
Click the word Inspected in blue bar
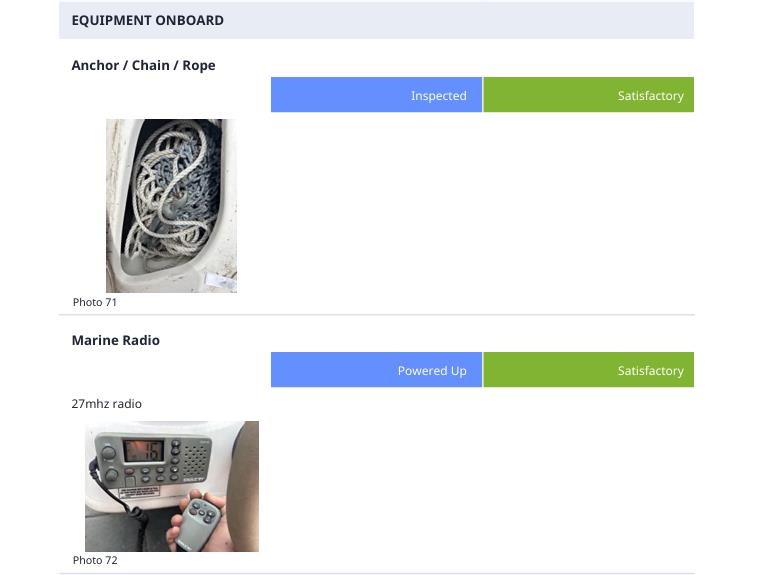point(438,96)
